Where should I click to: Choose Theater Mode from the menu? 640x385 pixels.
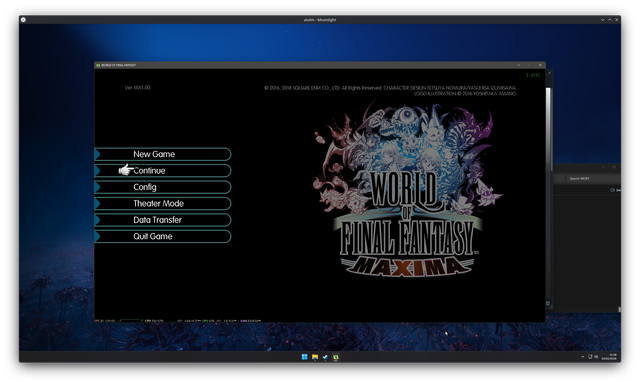163,203
